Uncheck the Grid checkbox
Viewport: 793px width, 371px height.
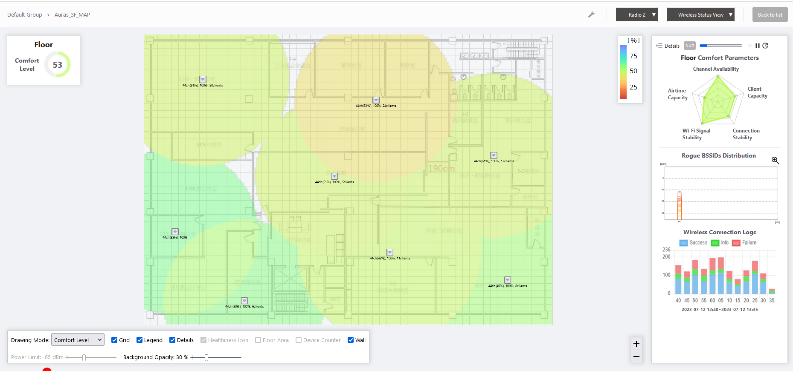pyautogui.click(x=114, y=340)
